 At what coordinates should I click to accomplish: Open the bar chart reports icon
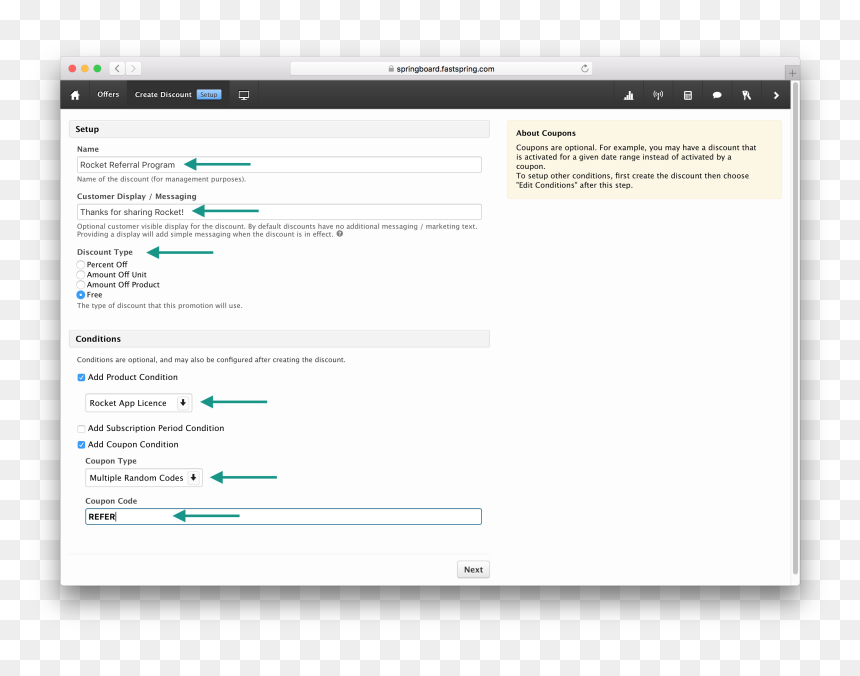click(x=629, y=95)
